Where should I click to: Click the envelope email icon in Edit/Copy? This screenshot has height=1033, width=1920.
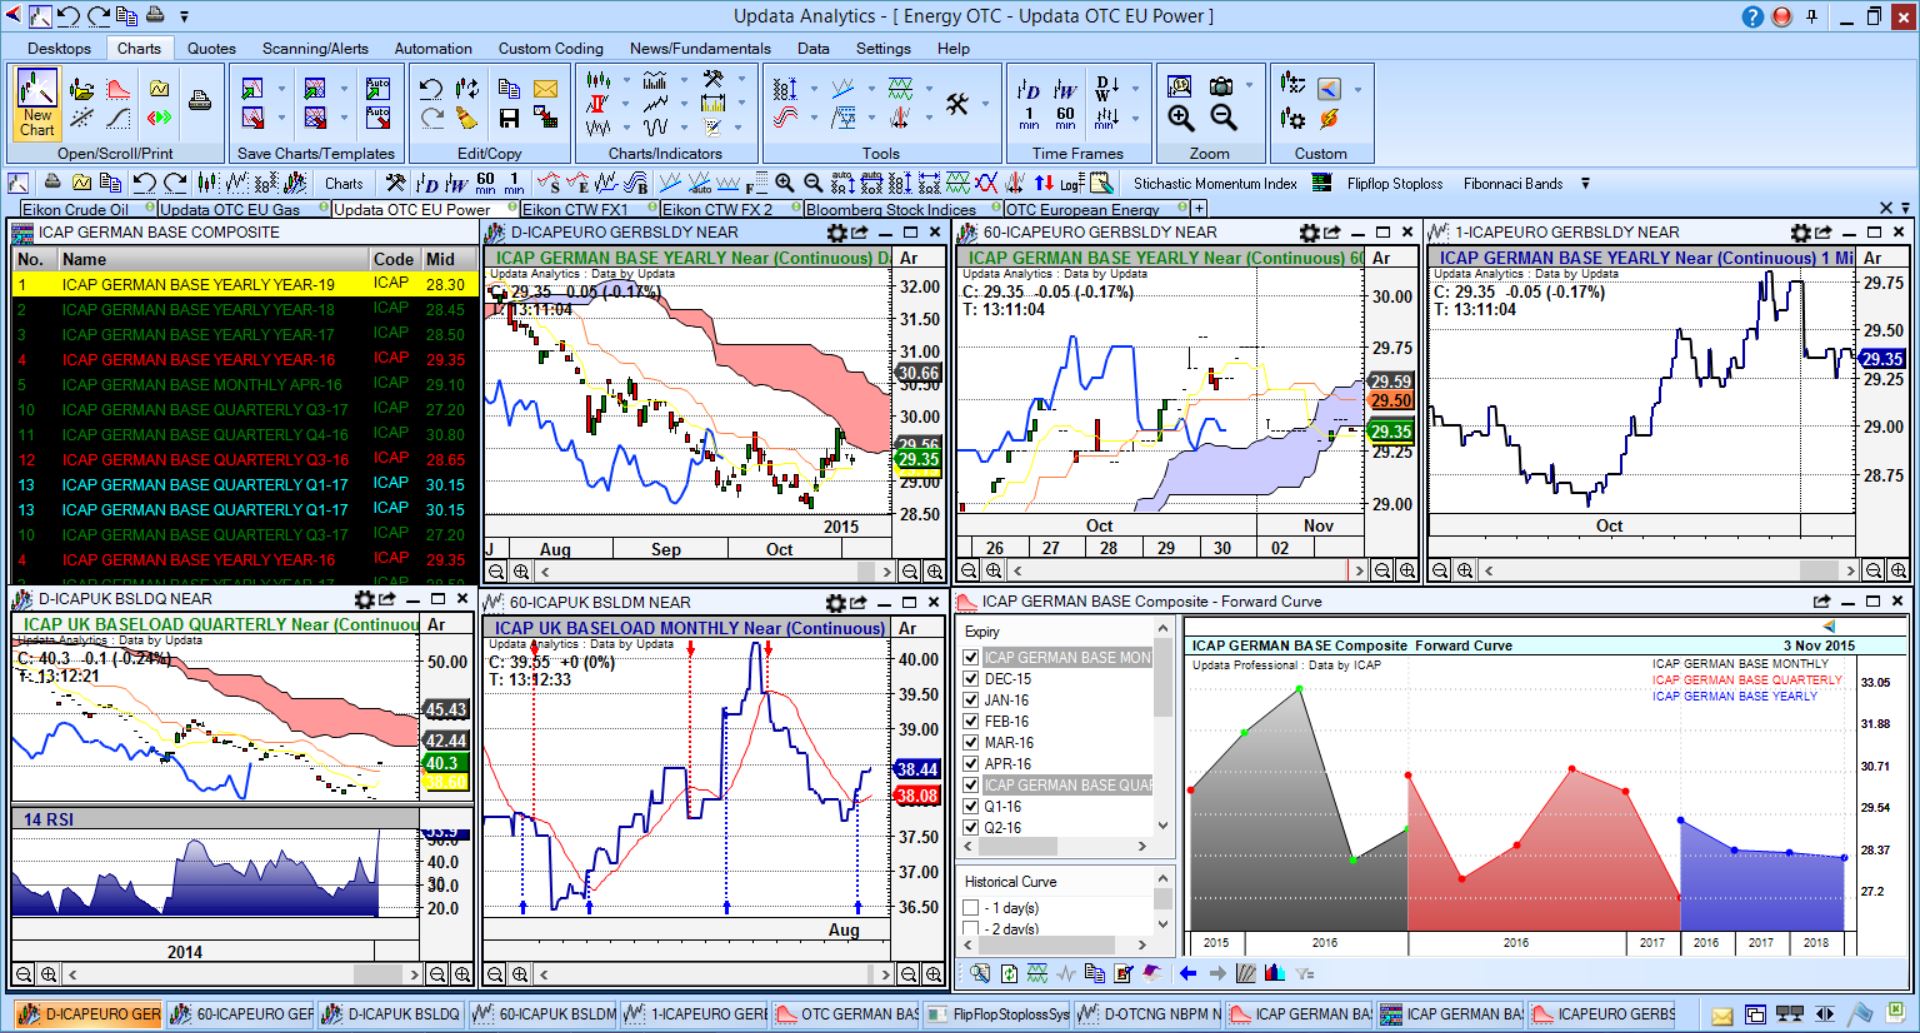546,89
